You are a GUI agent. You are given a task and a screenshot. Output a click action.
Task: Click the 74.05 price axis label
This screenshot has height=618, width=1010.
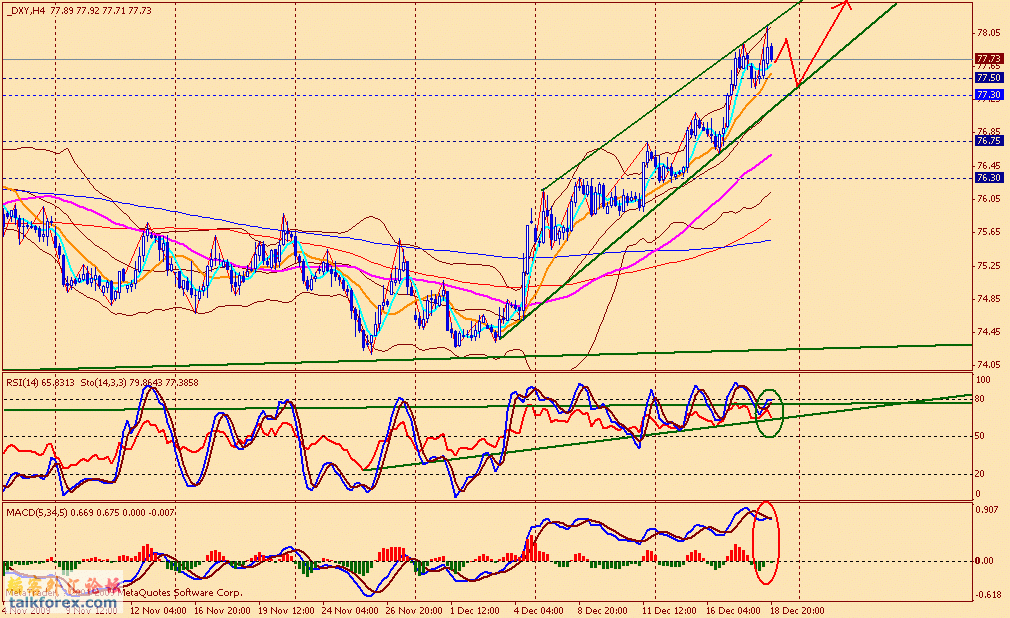pos(989,365)
